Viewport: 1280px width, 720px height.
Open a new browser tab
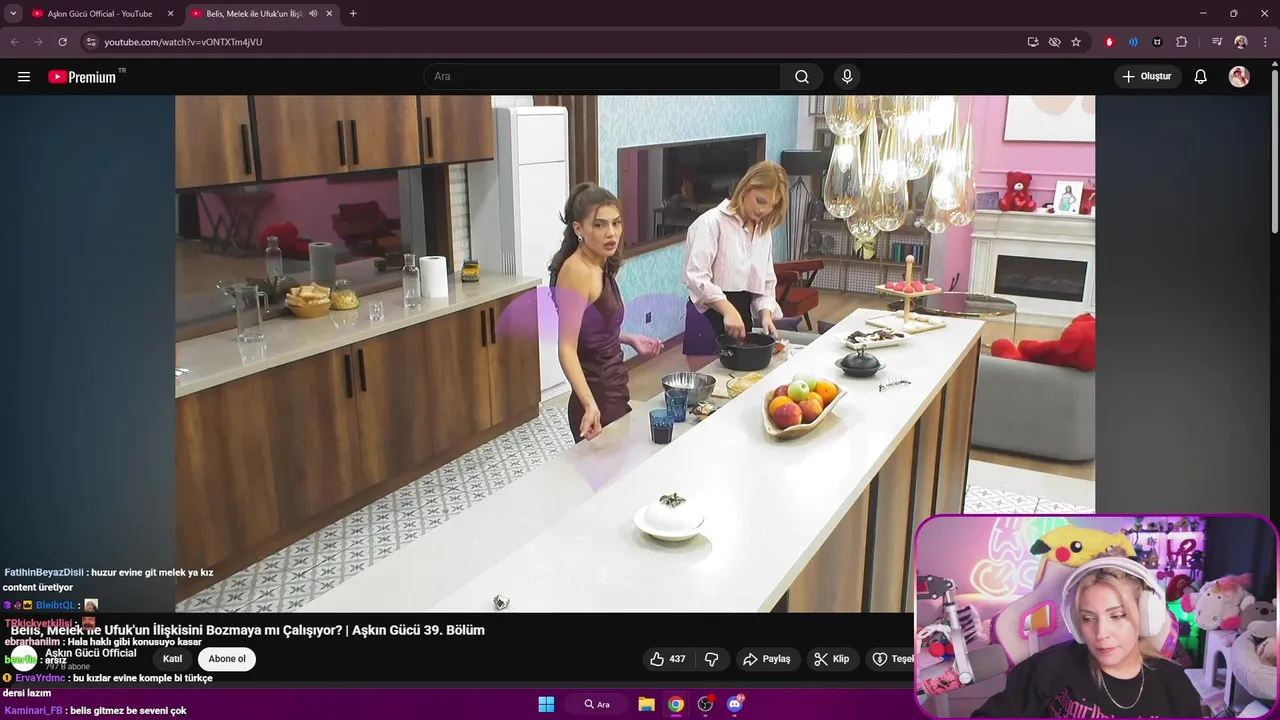click(353, 14)
